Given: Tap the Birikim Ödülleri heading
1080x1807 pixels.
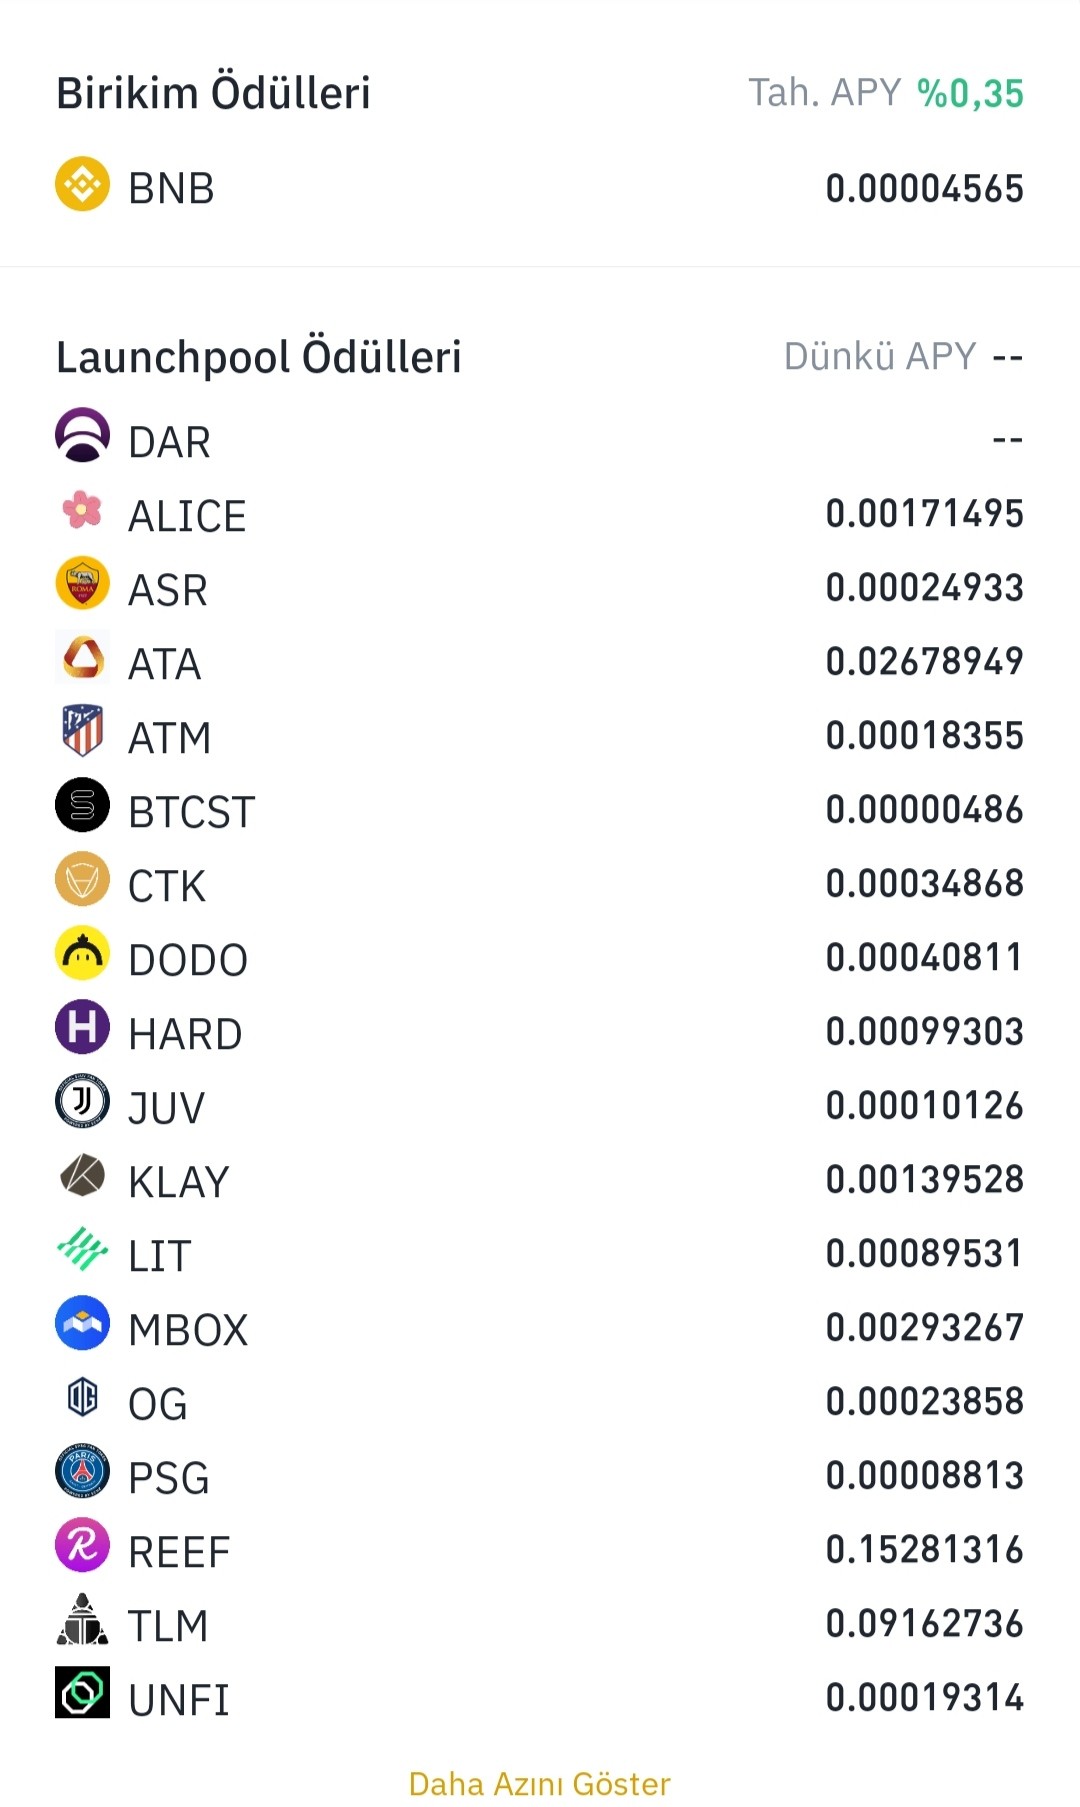Looking at the screenshot, I should tap(213, 93).
